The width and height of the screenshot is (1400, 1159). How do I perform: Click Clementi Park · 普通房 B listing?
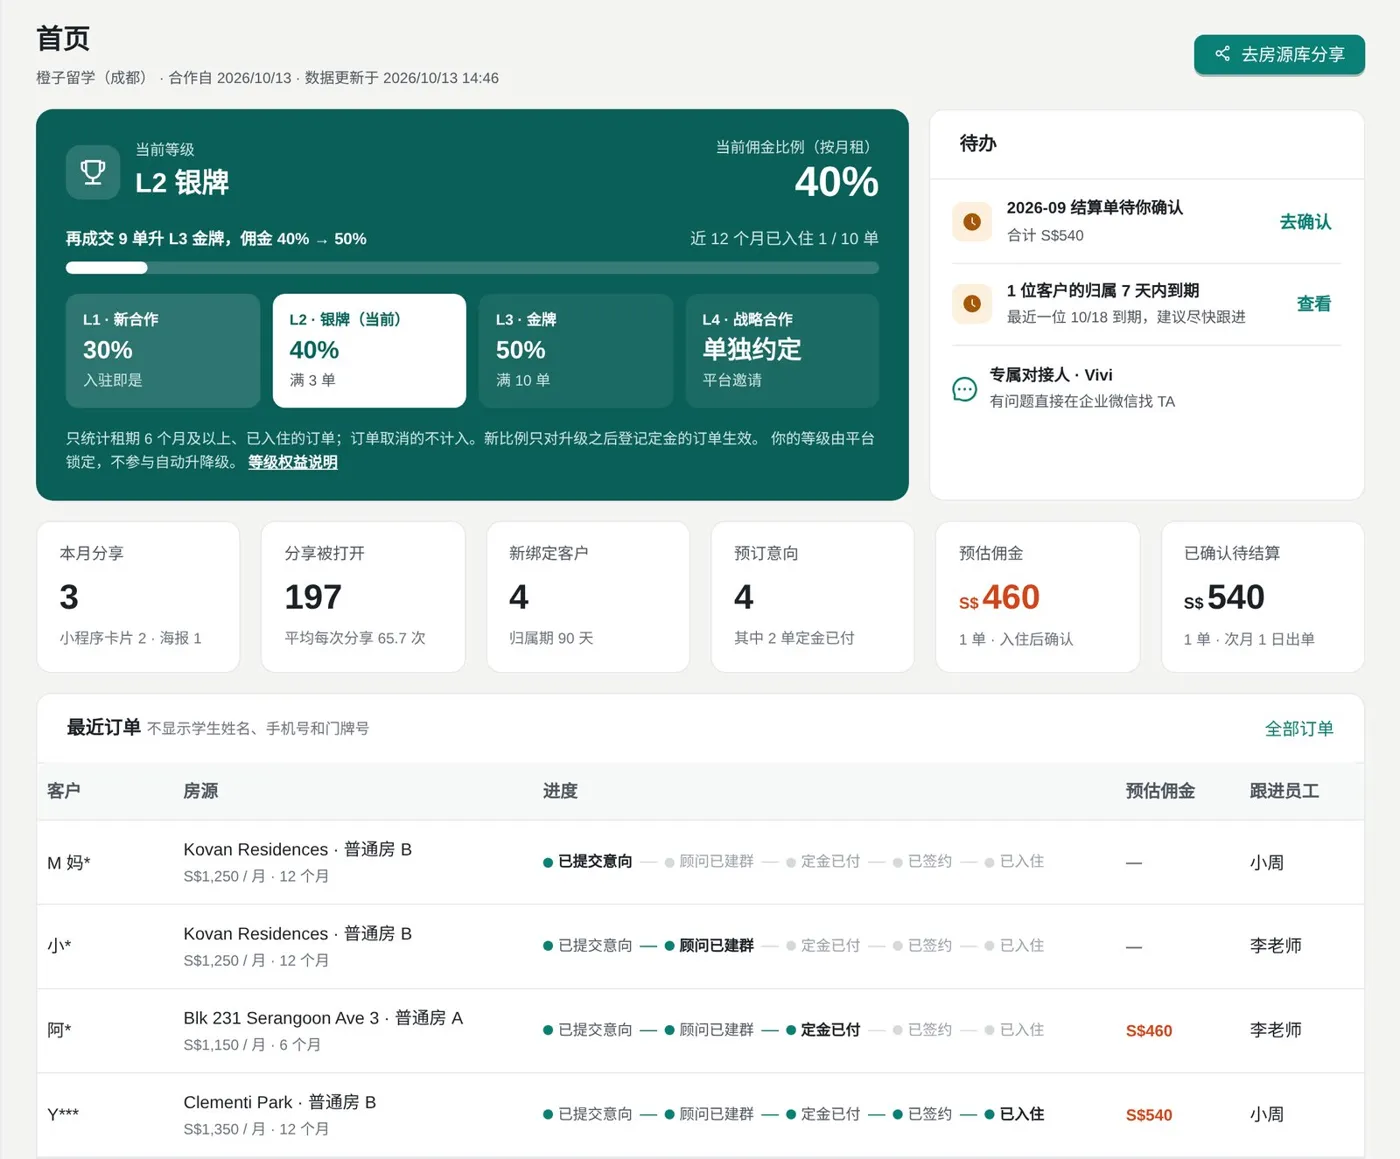click(x=280, y=1102)
